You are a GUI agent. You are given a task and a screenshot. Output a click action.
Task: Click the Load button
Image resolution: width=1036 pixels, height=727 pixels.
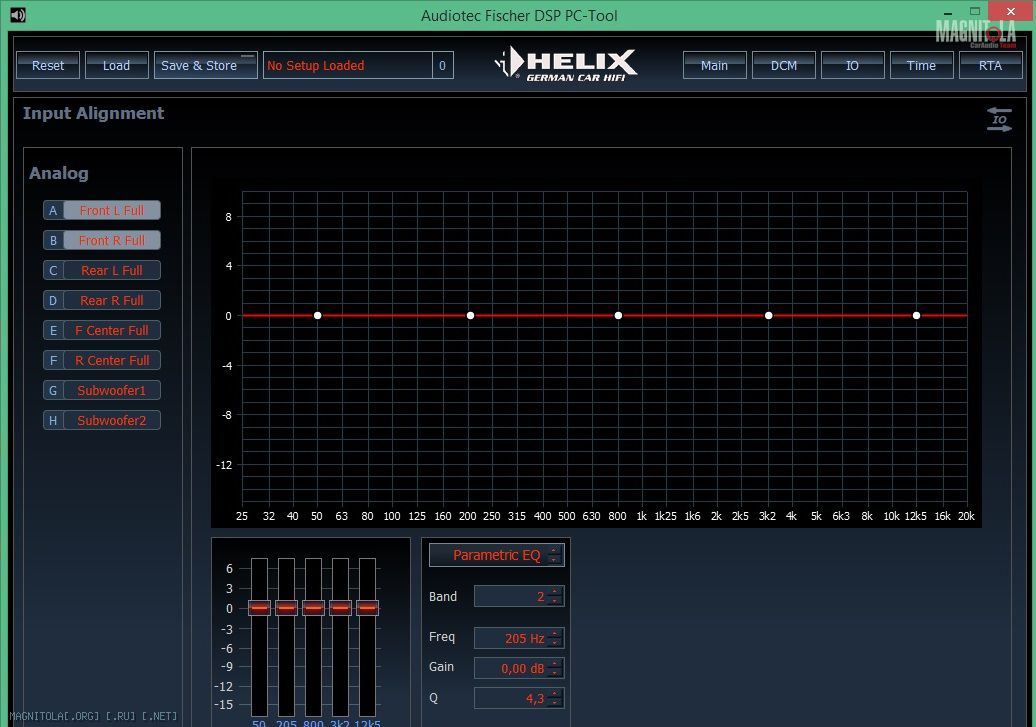[x=116, y=65]
